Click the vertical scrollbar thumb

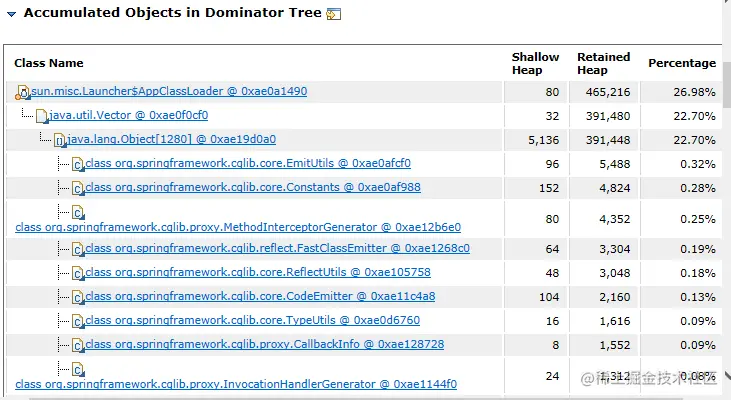tap(726, 84)
